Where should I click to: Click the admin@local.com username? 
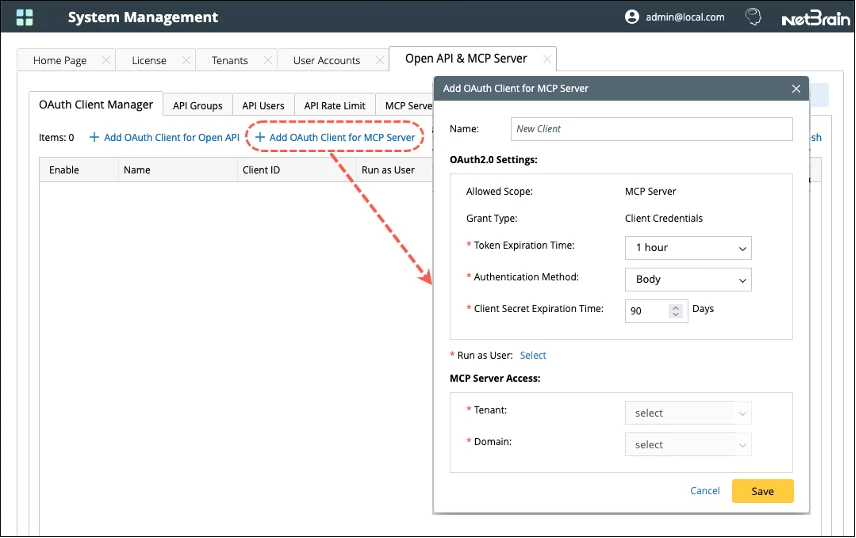[685, 17]
